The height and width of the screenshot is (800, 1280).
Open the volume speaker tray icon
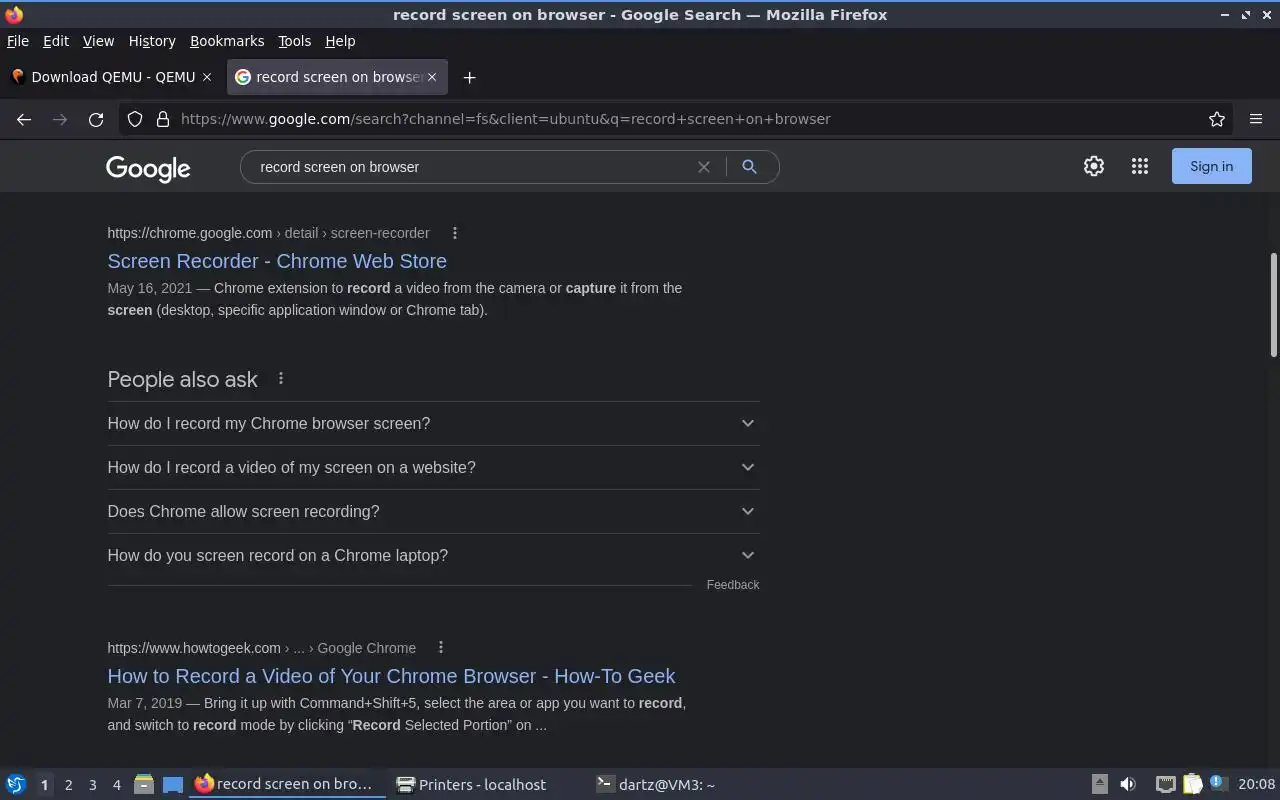click(x=1128, y=785)
